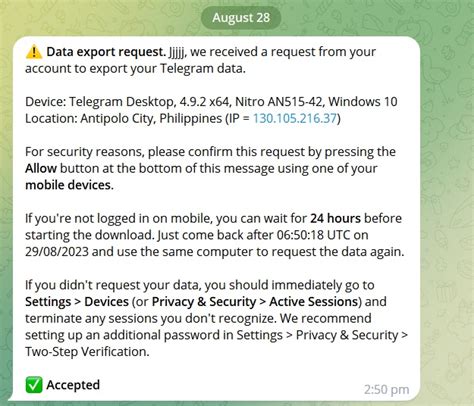Click the August 28 date badge

click(x=241, y=18)
